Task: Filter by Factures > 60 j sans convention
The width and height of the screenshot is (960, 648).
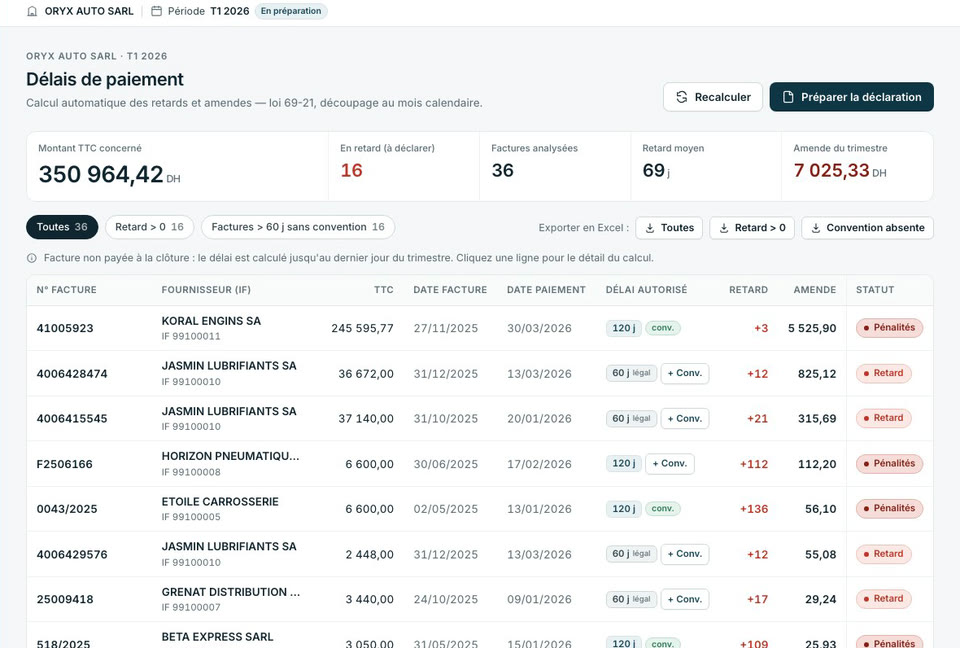Action: tap(298, 227)
